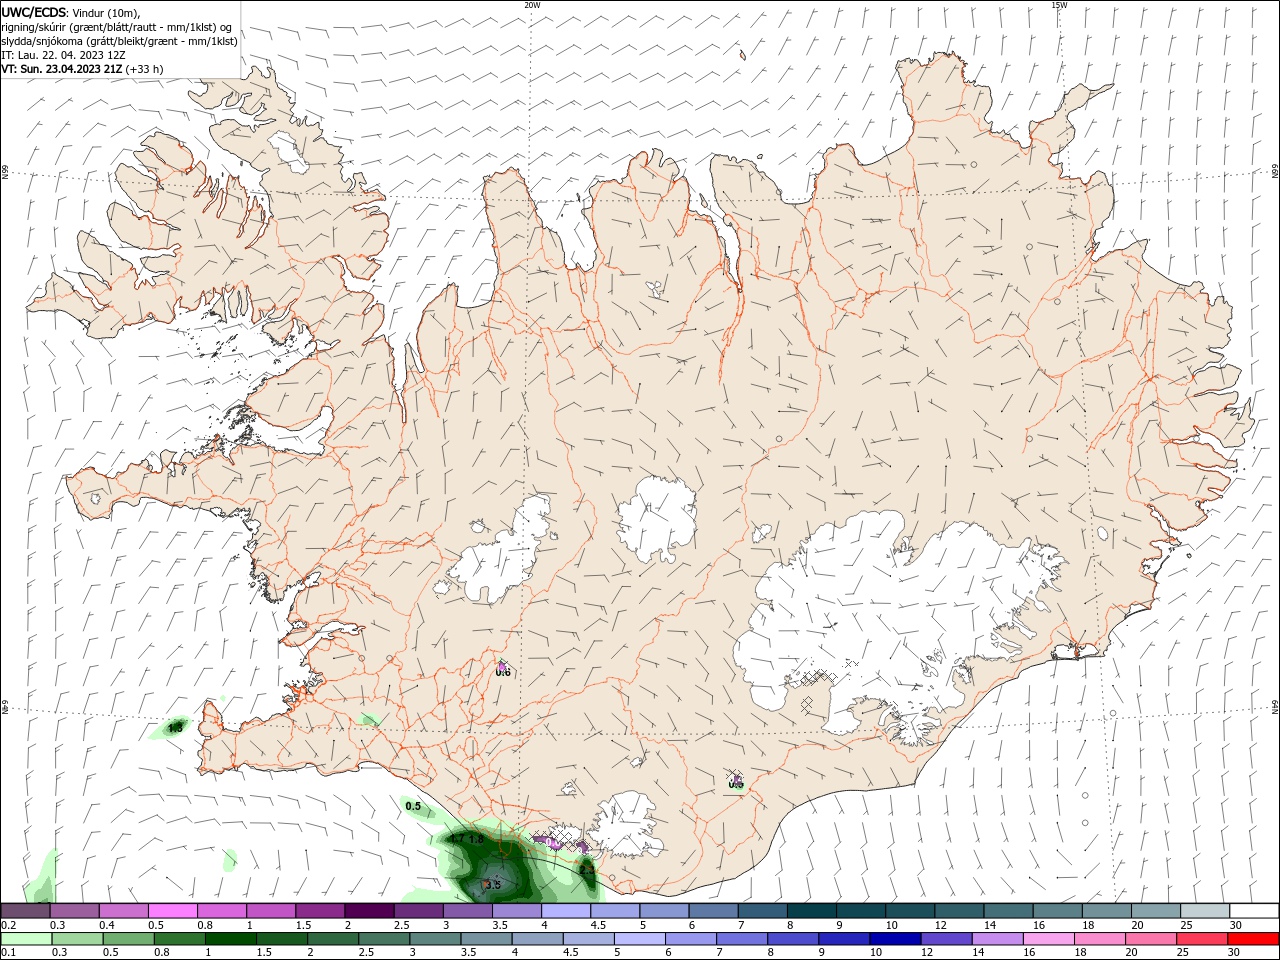The width and height of the screenshot is (1280, 960).
Task: Click the palest green 0.1 swatch in lower legend
Action: 26,939
